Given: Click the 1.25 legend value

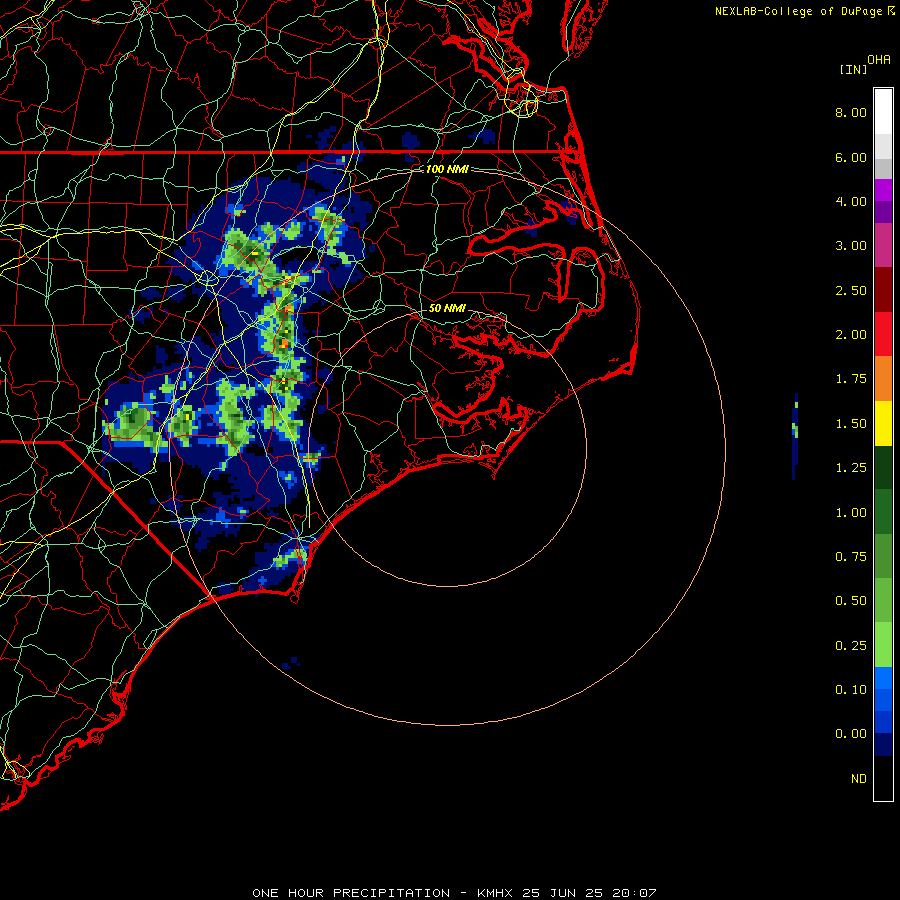Looking at the screenshot, I should [x=851, y=468].
